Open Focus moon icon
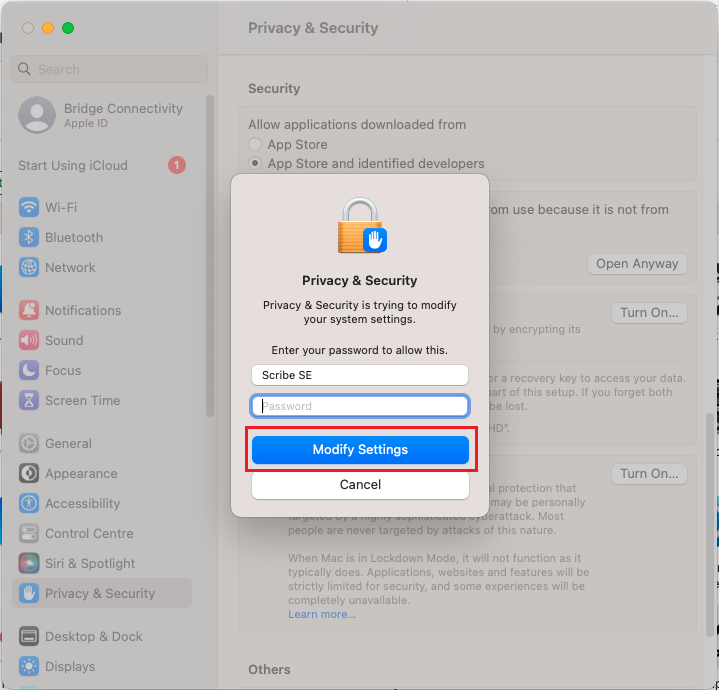Viewport: 719px width, 690px height. pos(29,371)
